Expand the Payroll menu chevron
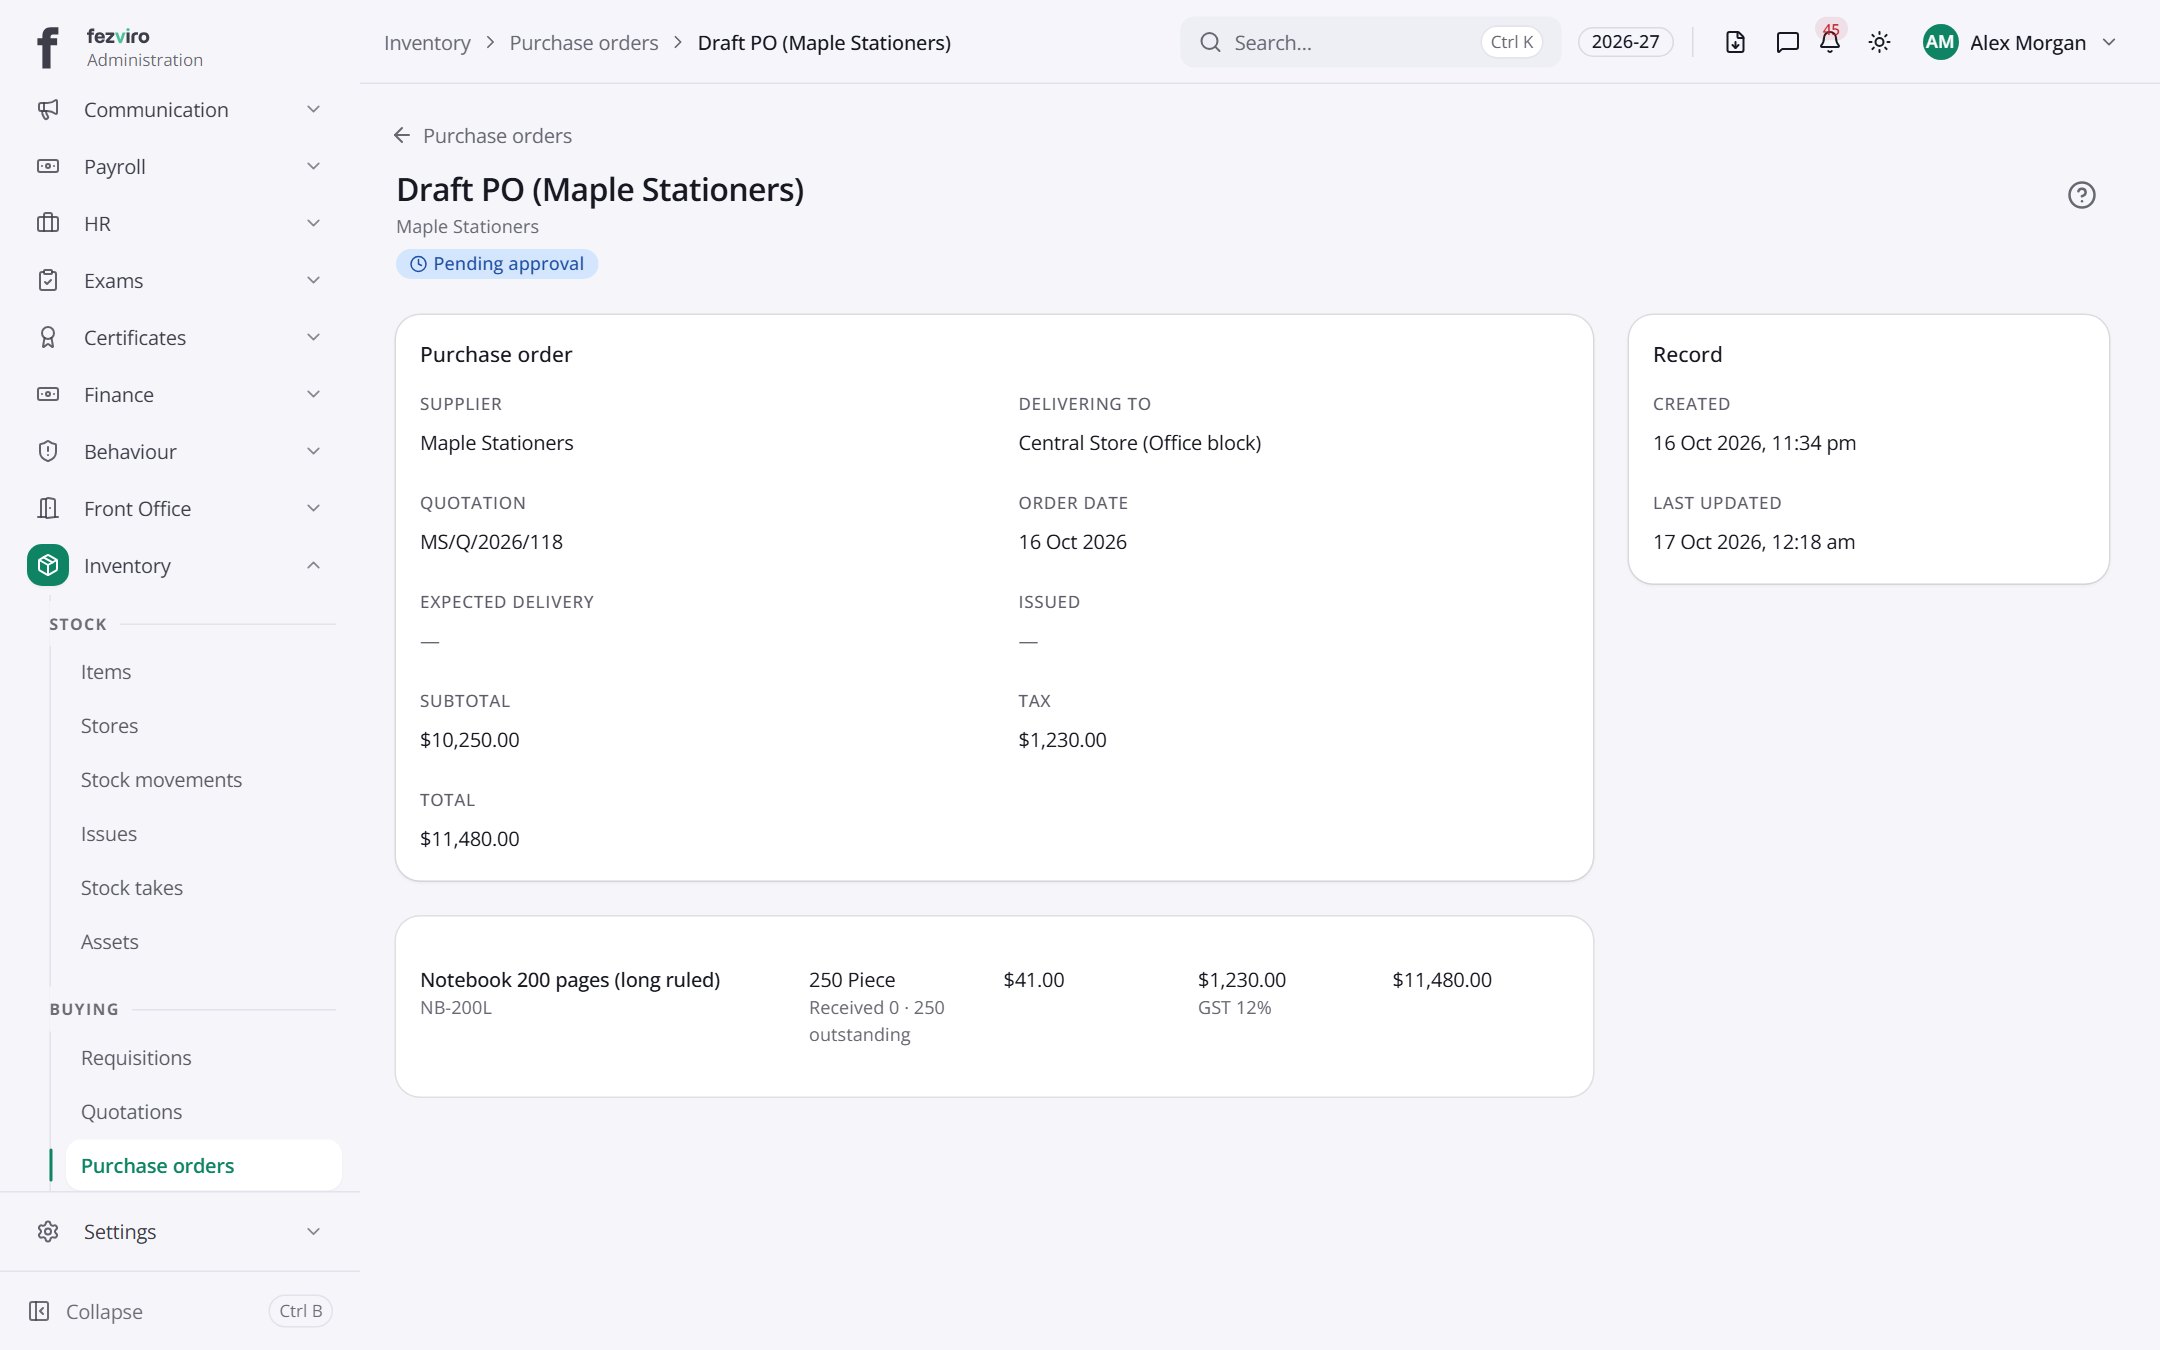 click(313, 167)
